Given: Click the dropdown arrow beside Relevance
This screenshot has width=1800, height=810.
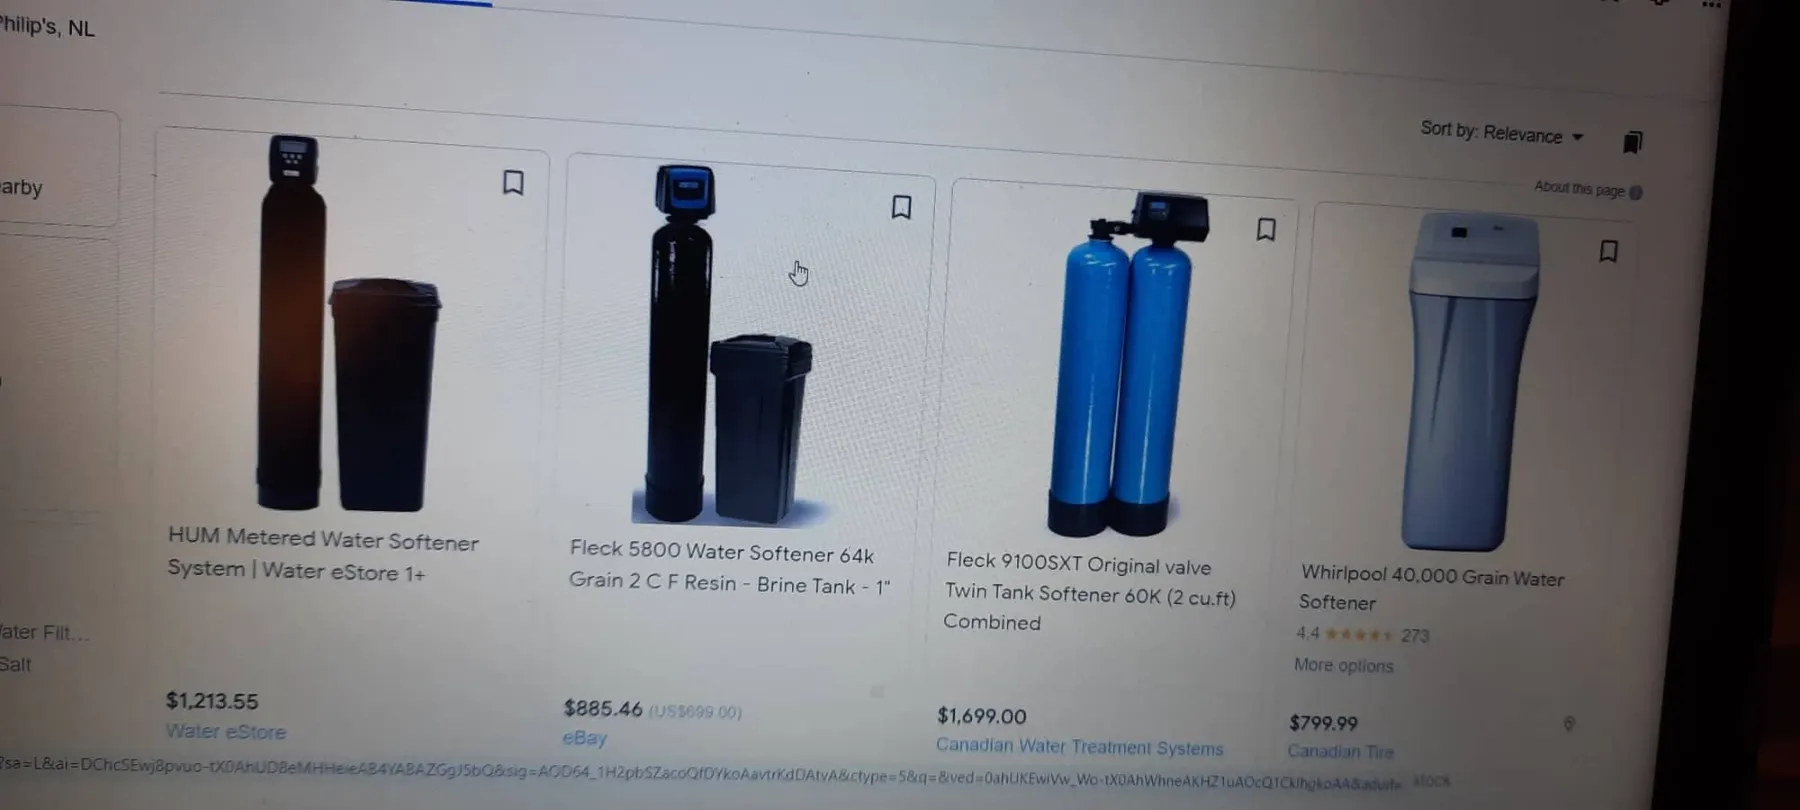Looking at the screenshot, I should 1577,137.
